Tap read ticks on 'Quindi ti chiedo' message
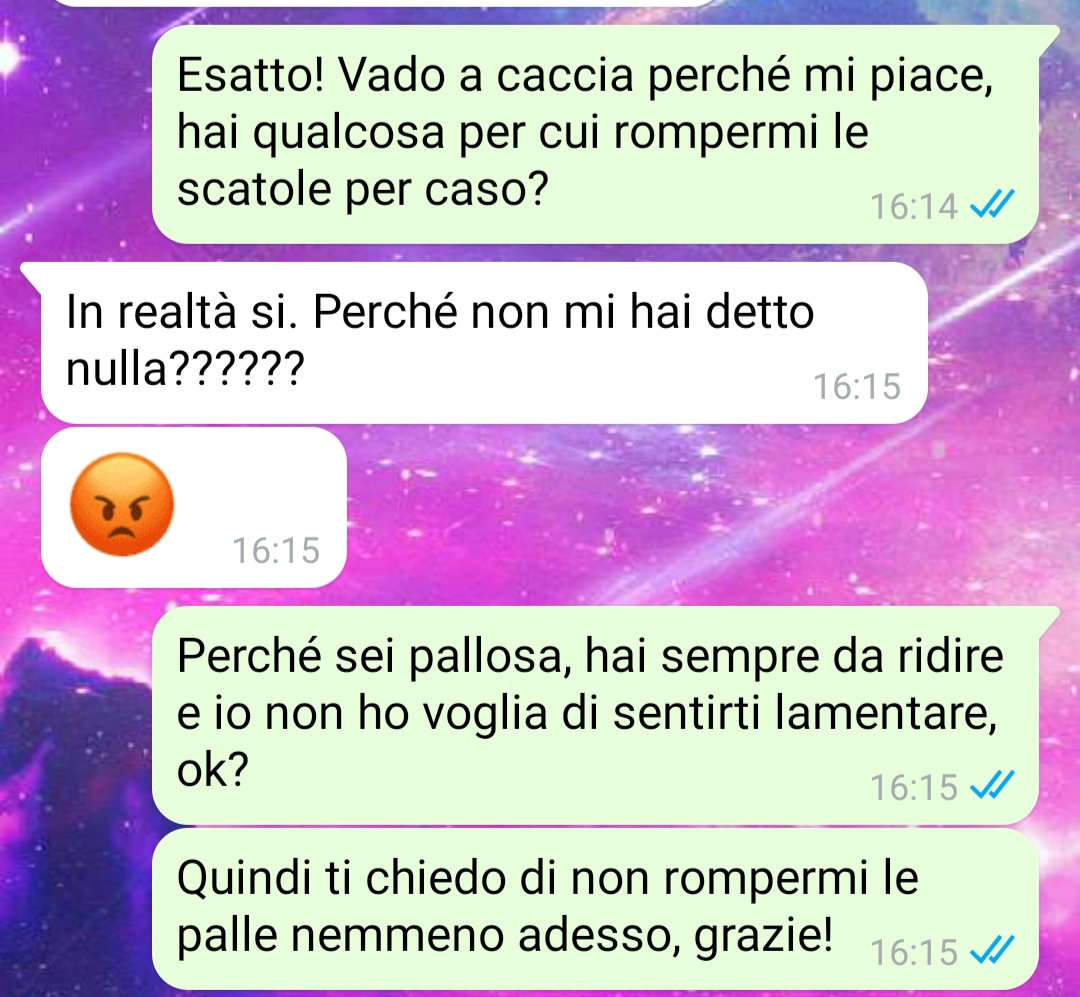The width and height of the screenshot is (1080, 997). click(992, 952)
